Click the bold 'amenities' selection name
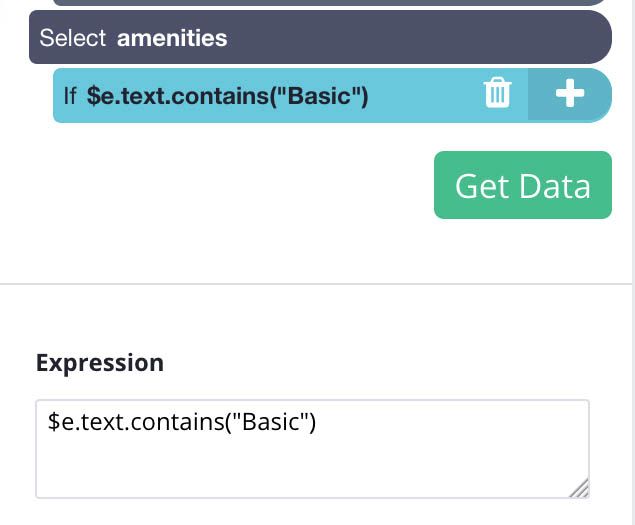 172,38
